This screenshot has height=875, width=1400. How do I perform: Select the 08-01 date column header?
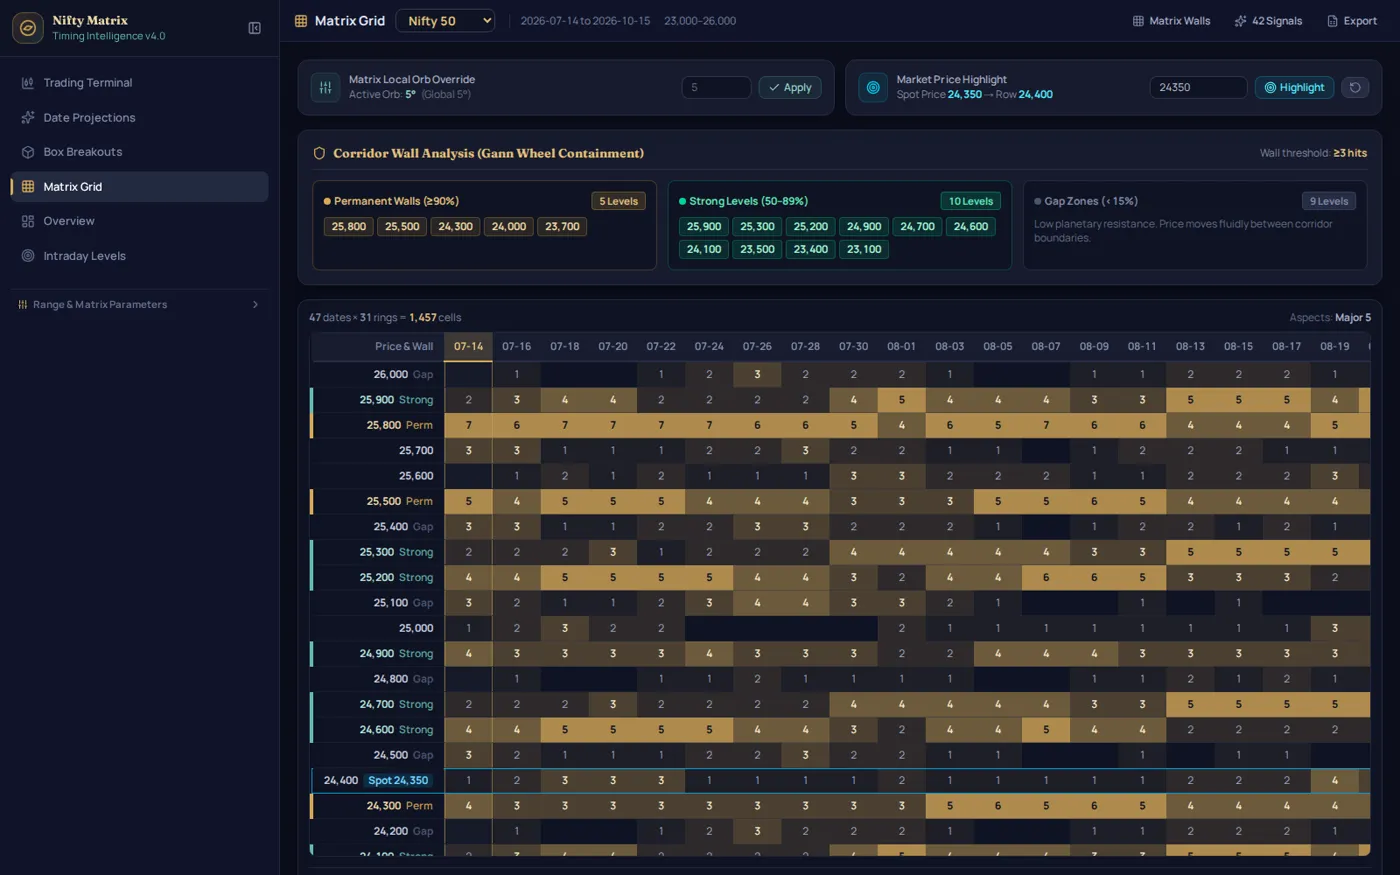coord(901,347)
